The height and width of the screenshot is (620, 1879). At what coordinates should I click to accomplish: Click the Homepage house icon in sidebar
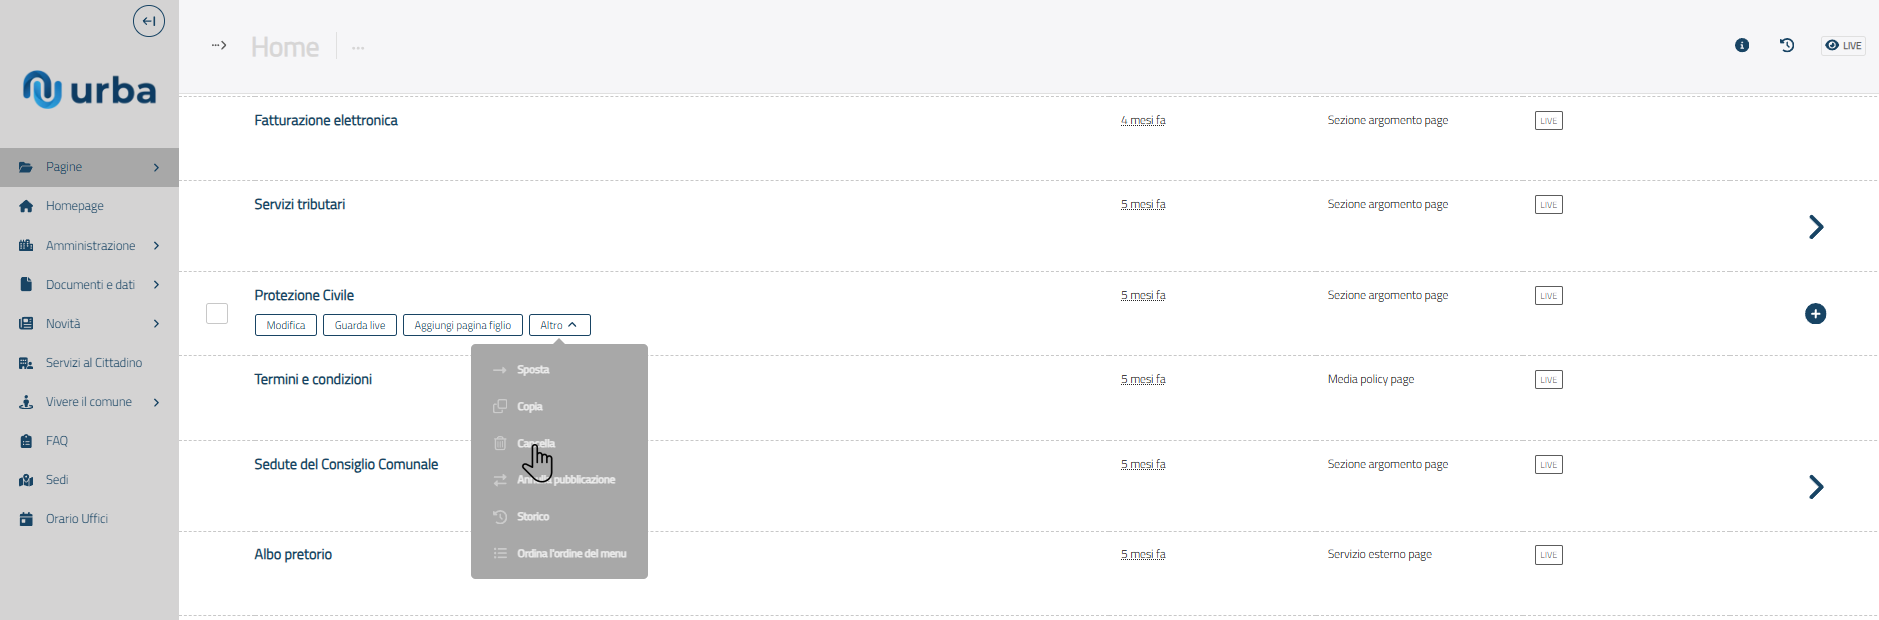[x=26, y=206]
